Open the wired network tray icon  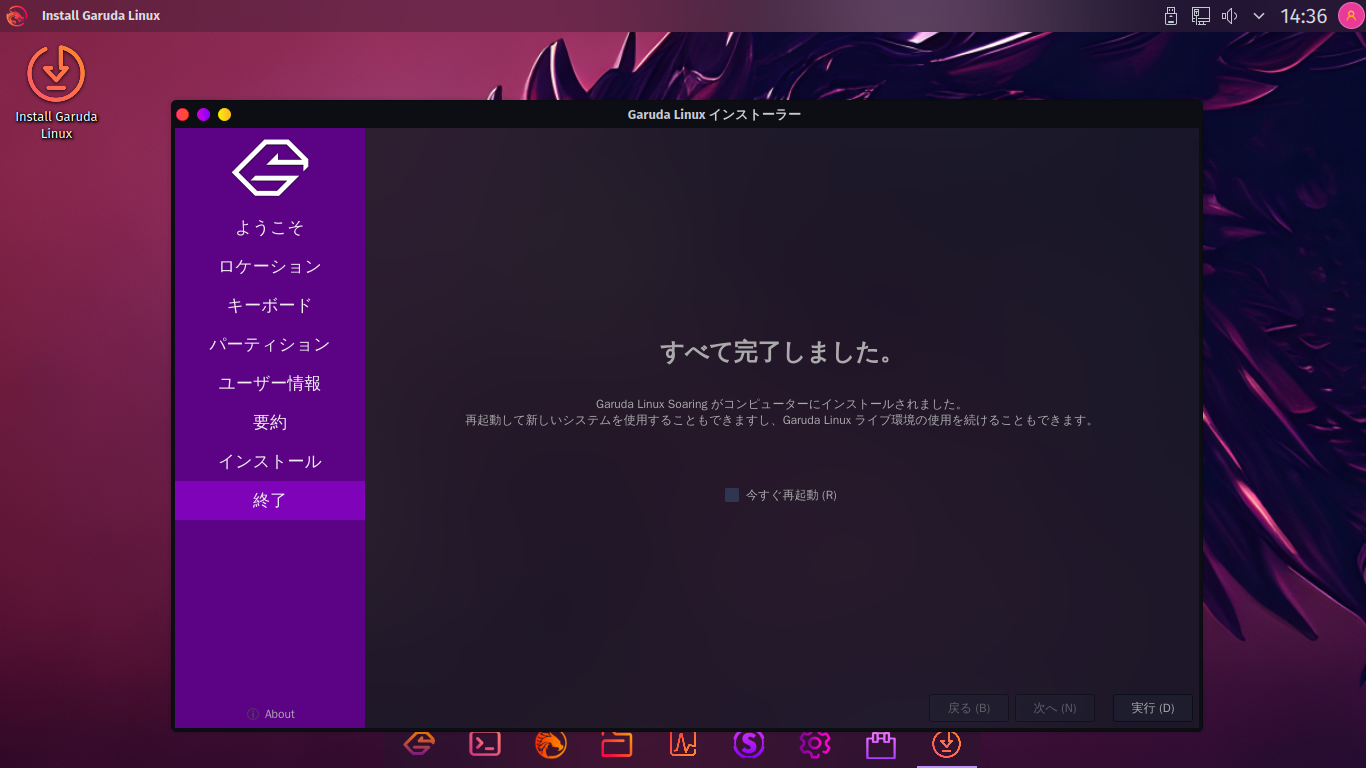[1201, 16]
